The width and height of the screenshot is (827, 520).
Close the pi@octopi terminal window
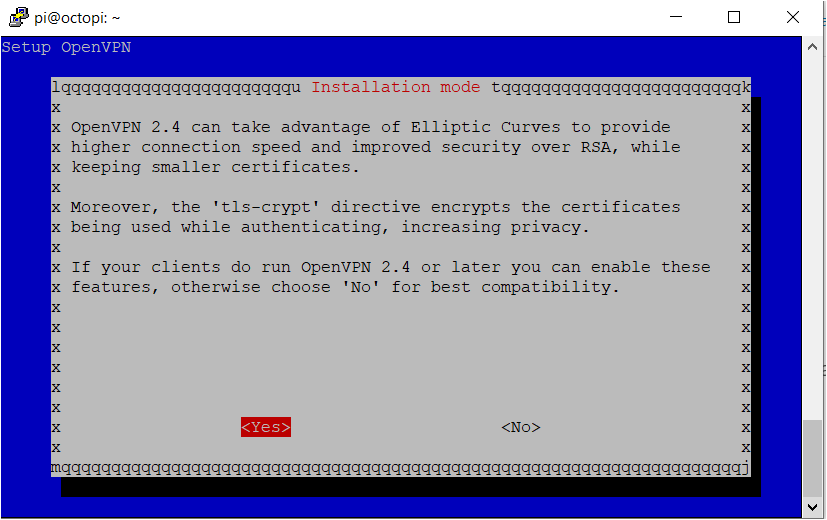click(793, 17)
